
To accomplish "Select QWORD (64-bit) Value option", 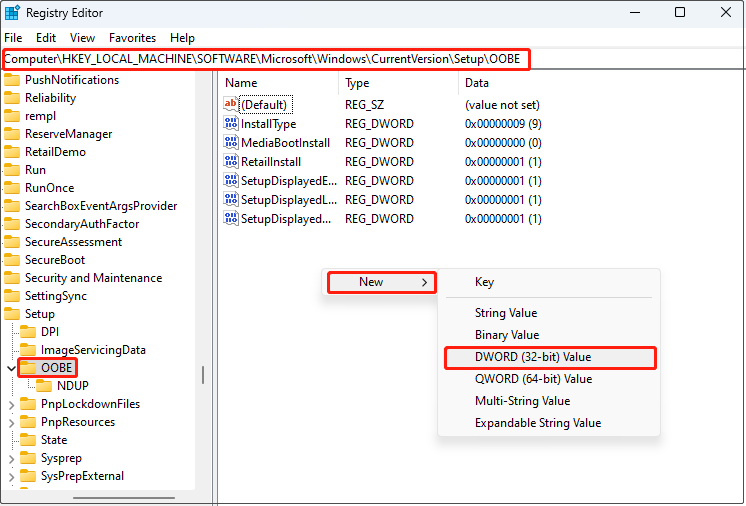I will click(x=549, y=379).
